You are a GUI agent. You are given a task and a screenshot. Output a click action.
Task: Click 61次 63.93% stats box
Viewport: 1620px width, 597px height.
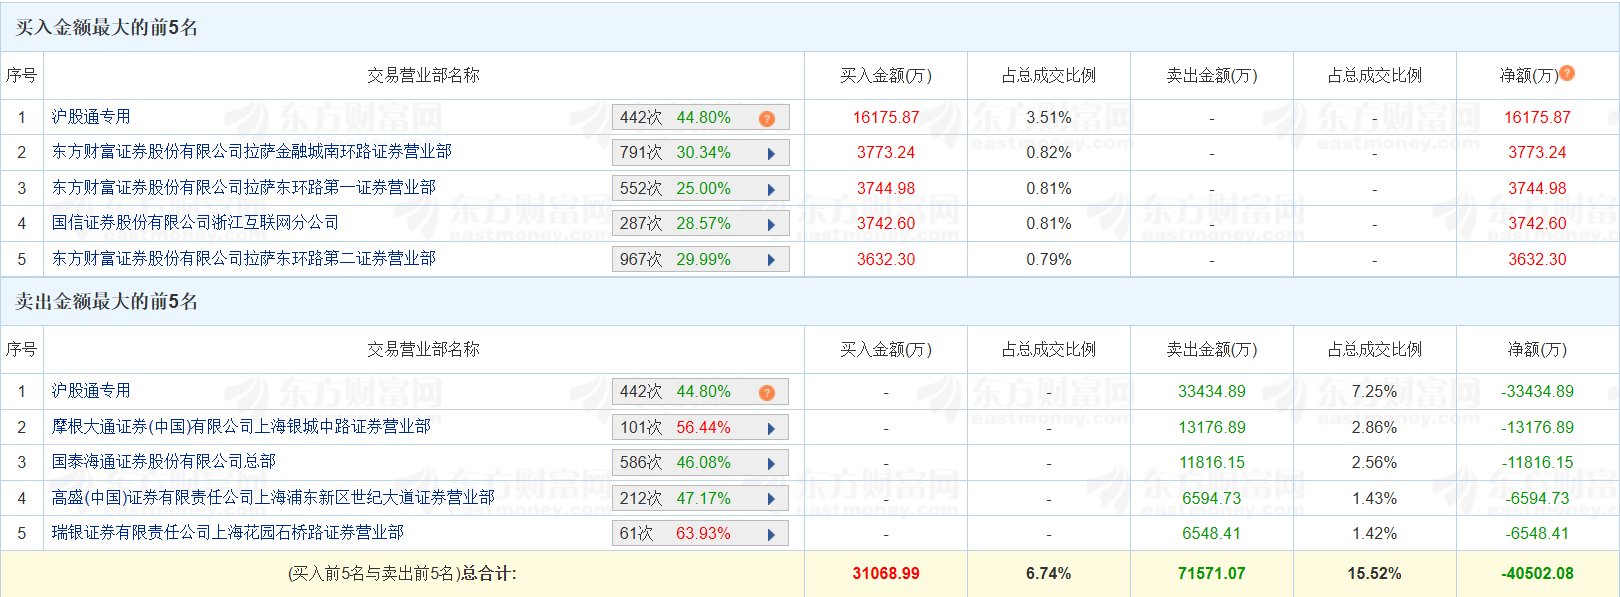(701, 534)
